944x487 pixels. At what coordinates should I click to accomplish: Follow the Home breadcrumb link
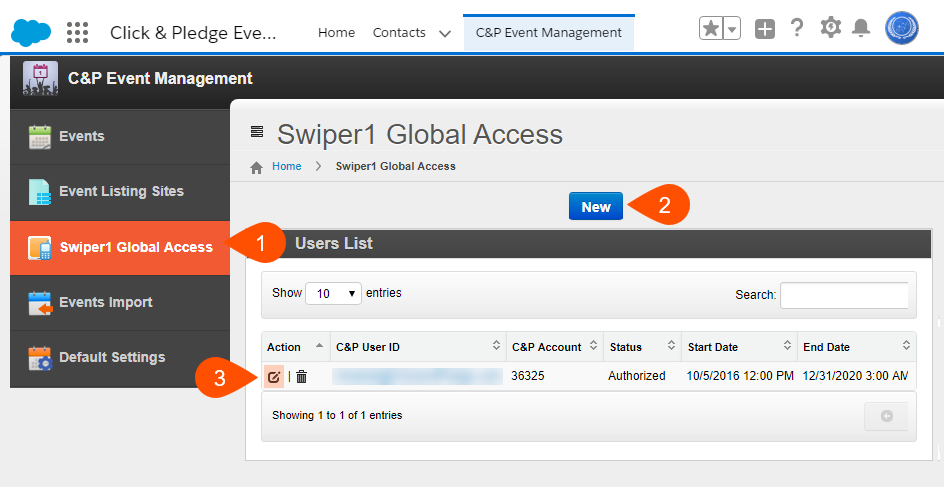coord(287,166)
